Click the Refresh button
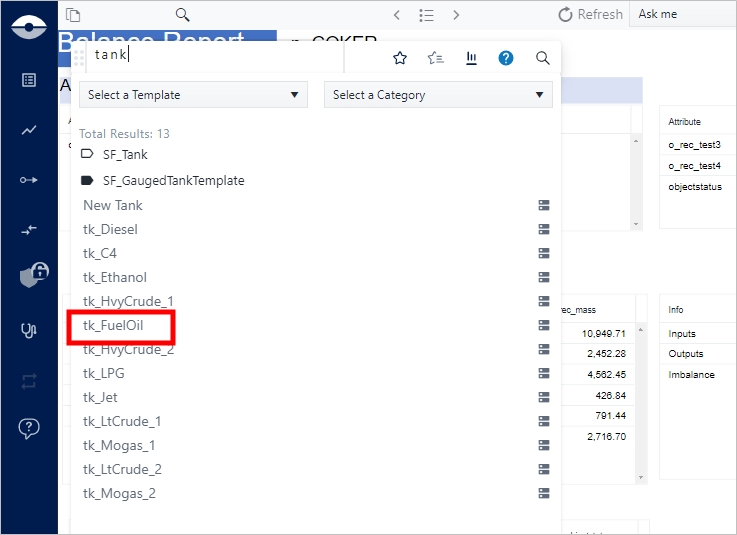The width and height of the screenshot is (737, 535). [590, 15]
